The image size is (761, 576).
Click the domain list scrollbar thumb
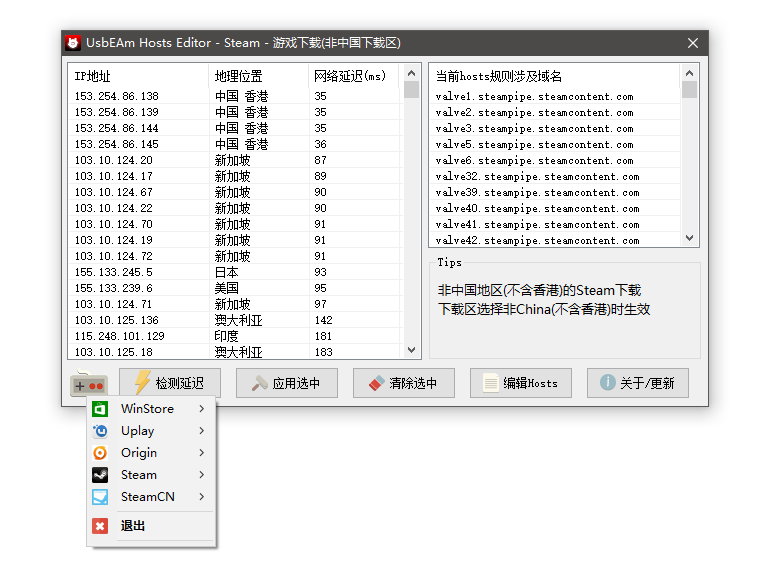690,90
